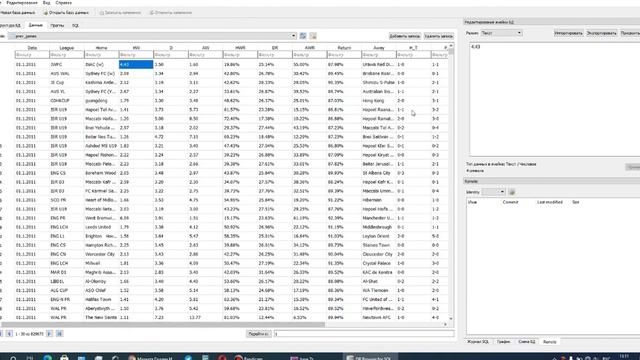Switch to the Pragmas tab
The width and height of the screenshot is (640, 360).
57,25
